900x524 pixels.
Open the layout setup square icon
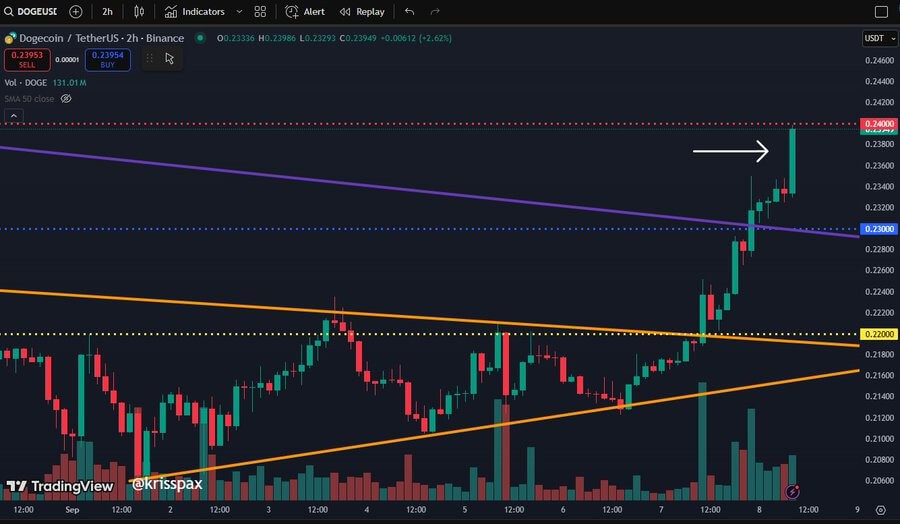tap(881, 11)
